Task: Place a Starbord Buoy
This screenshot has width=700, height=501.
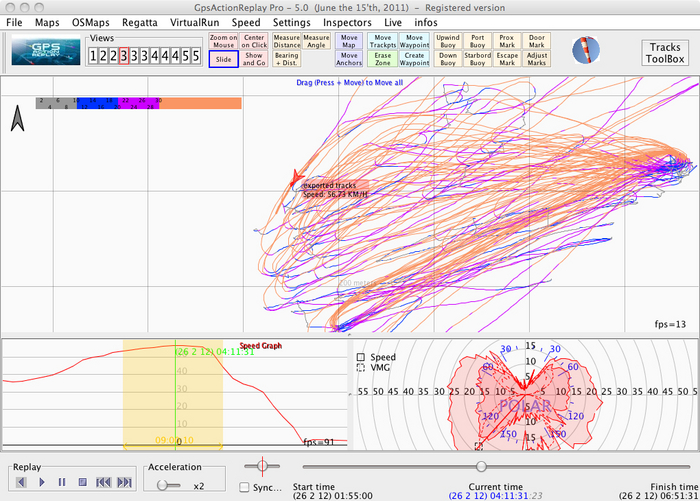Action: pyautogui.click(x=478, y=59)
